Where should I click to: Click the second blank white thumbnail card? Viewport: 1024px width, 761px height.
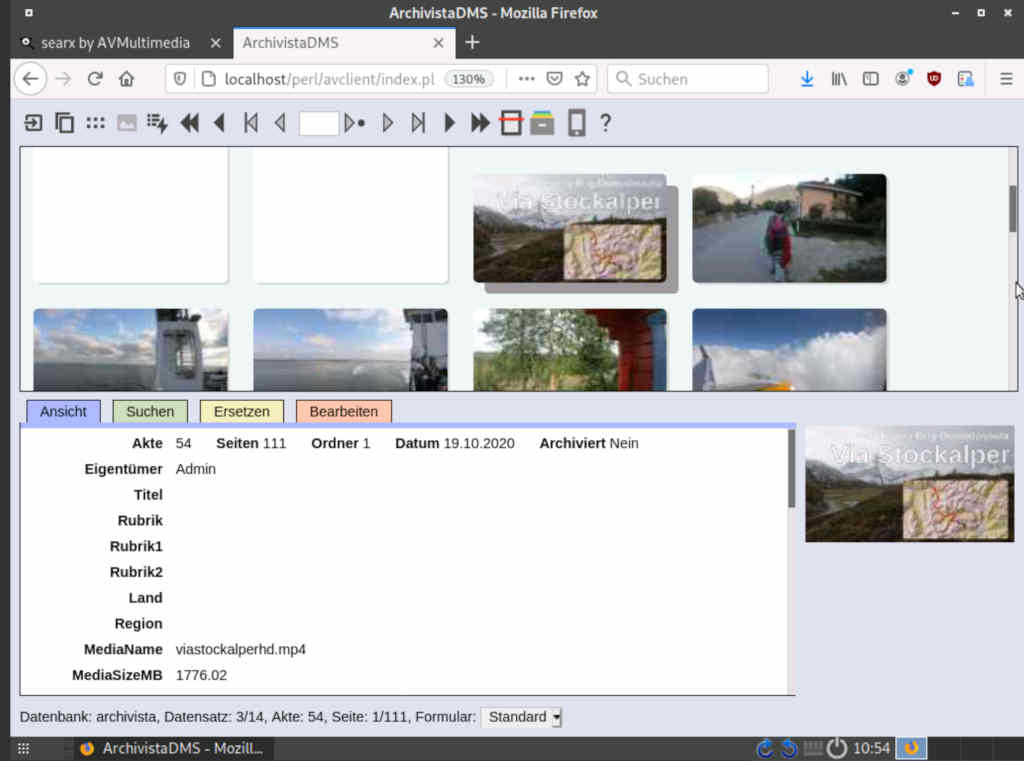tap(351, 215)
